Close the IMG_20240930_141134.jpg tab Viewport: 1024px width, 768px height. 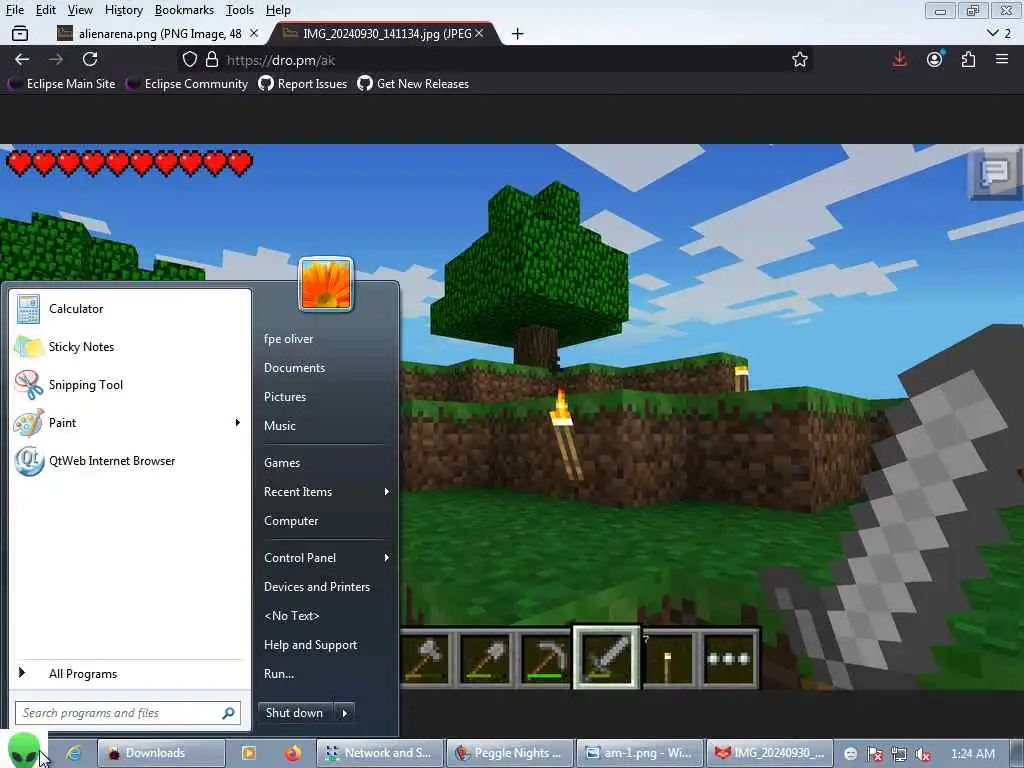click(479, 33)
